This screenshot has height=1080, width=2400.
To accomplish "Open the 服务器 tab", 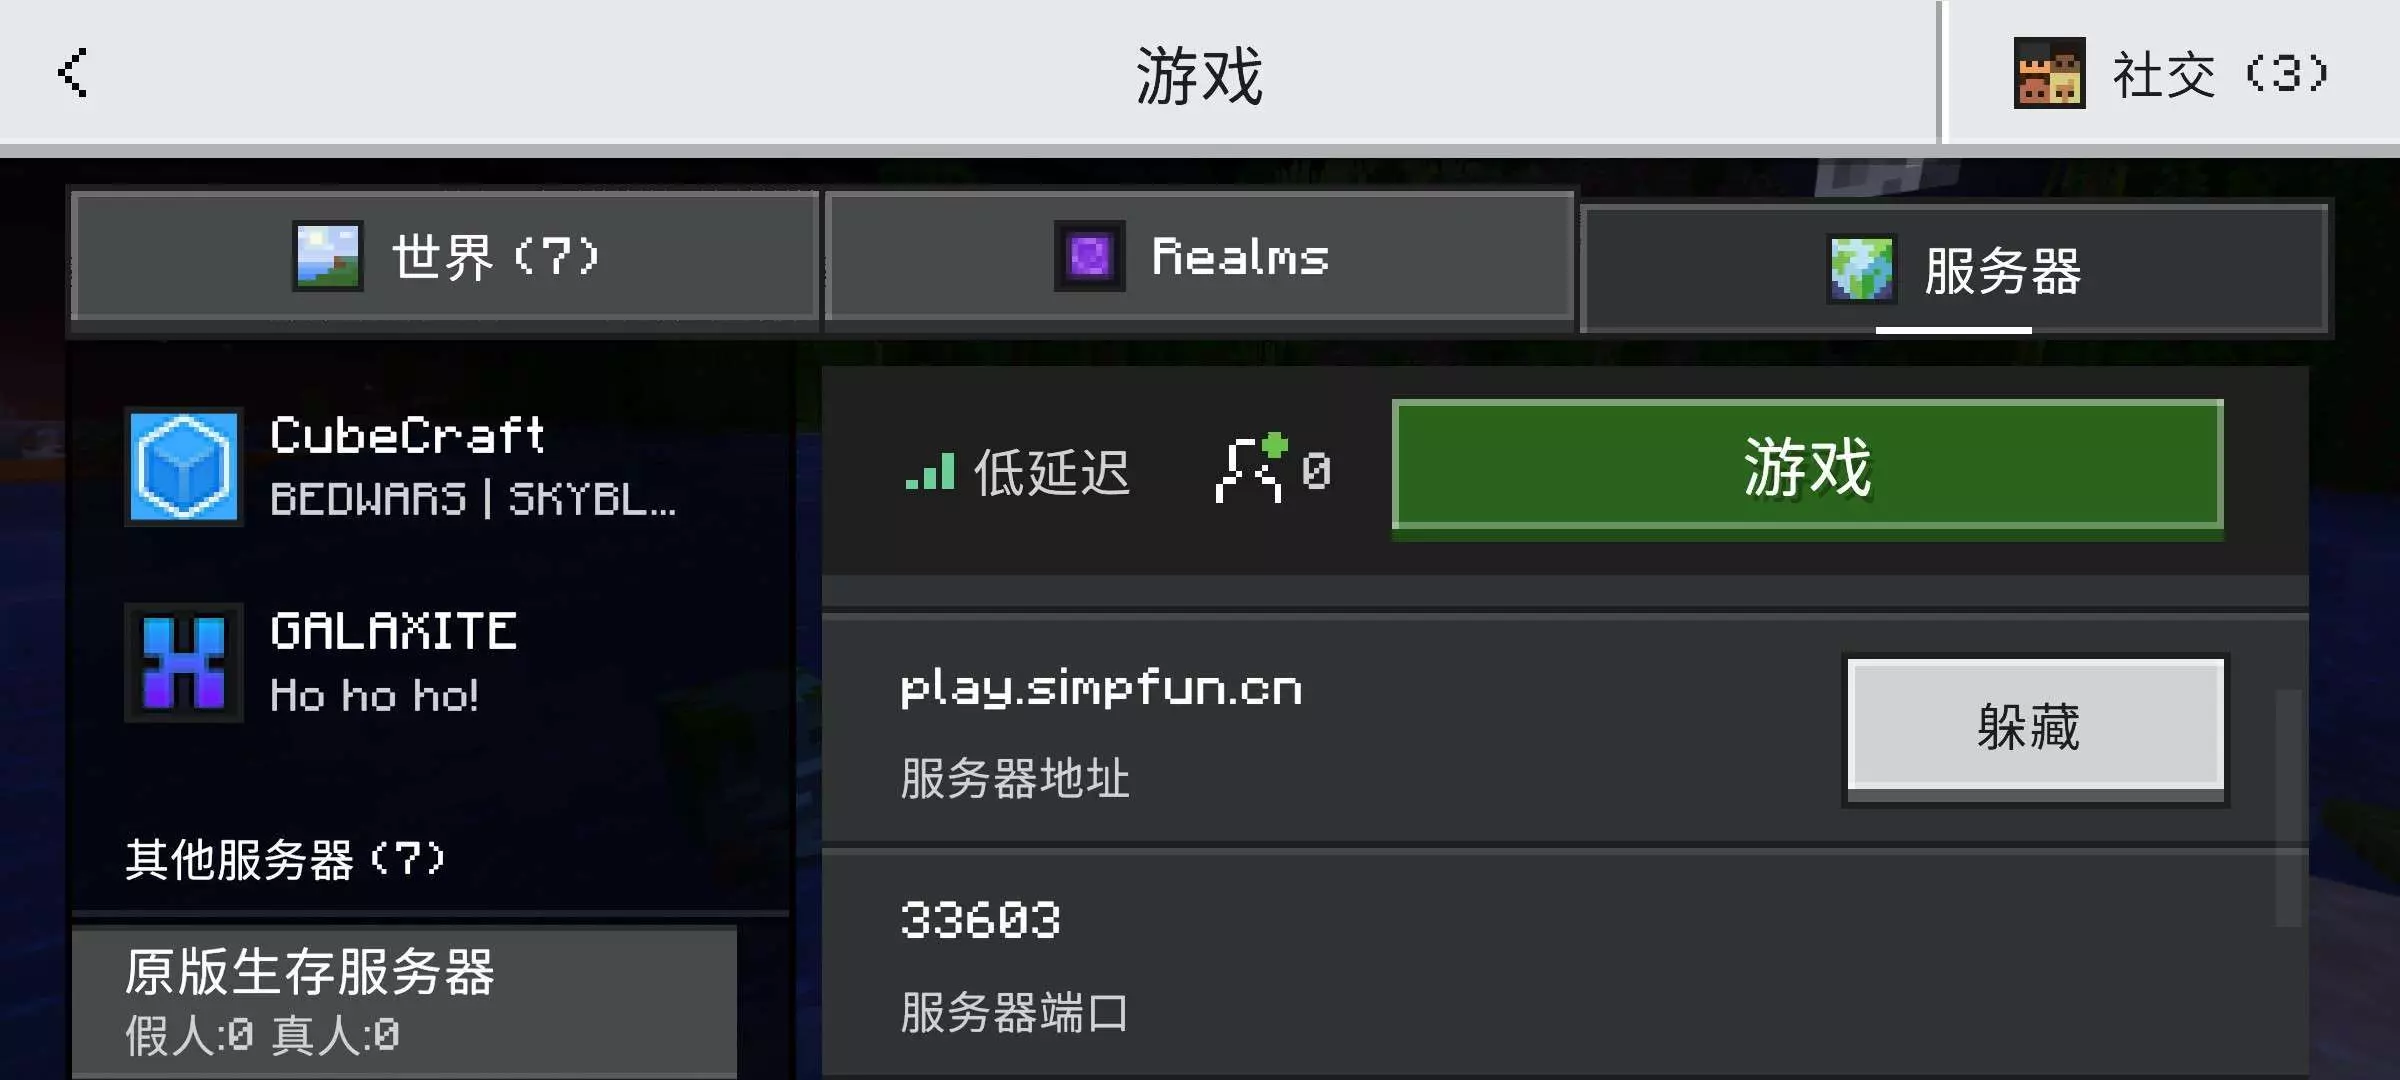I will 1954,269.
